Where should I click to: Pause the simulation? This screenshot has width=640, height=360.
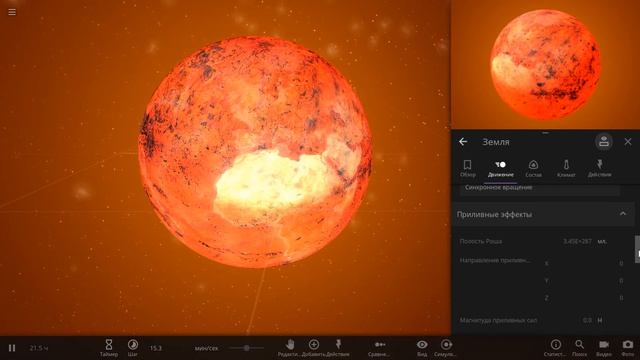12,348
